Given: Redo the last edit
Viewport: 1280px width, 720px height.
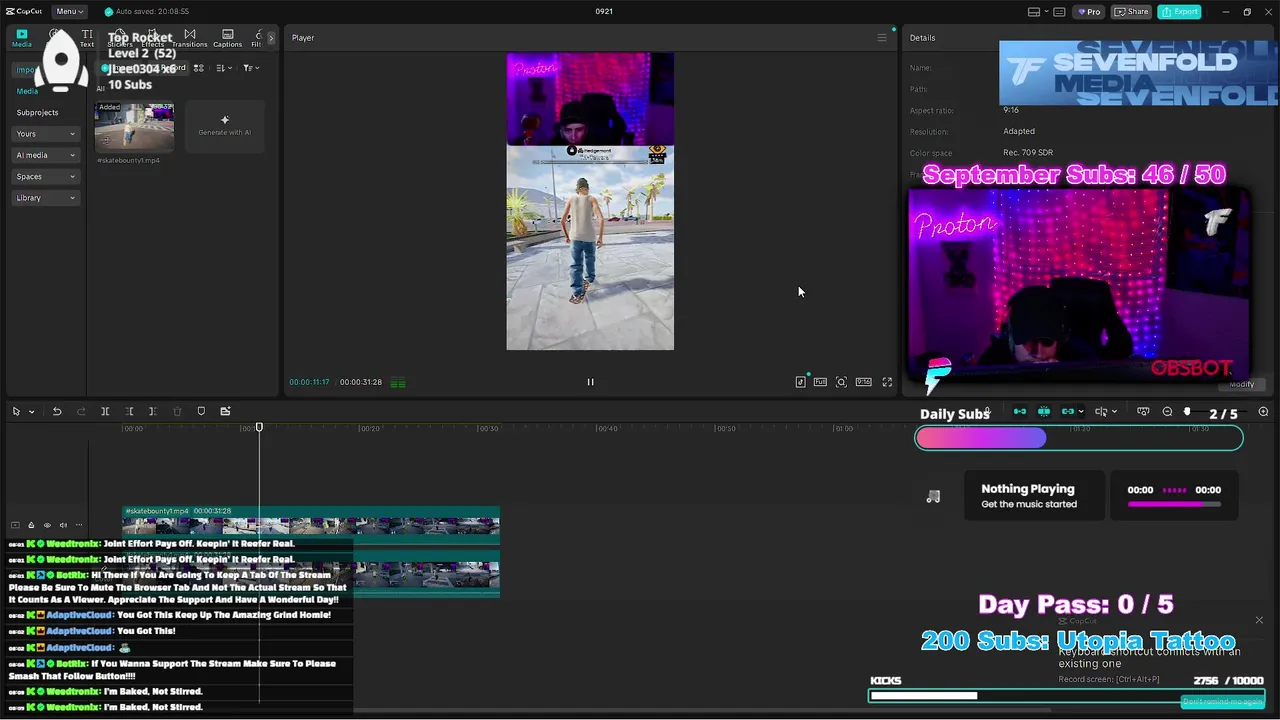Looking at the screenshot, I should (81, 412).
